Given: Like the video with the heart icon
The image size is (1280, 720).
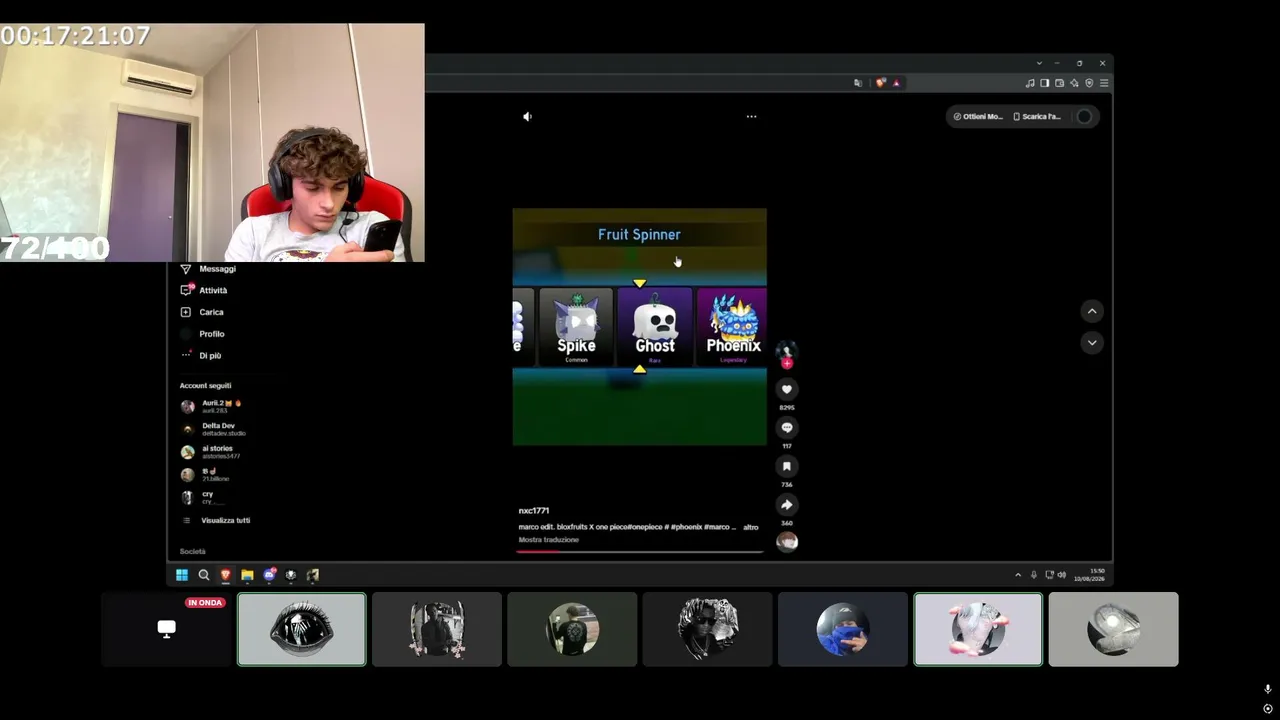Looking at the screenshot, I should tap(787, 389).
